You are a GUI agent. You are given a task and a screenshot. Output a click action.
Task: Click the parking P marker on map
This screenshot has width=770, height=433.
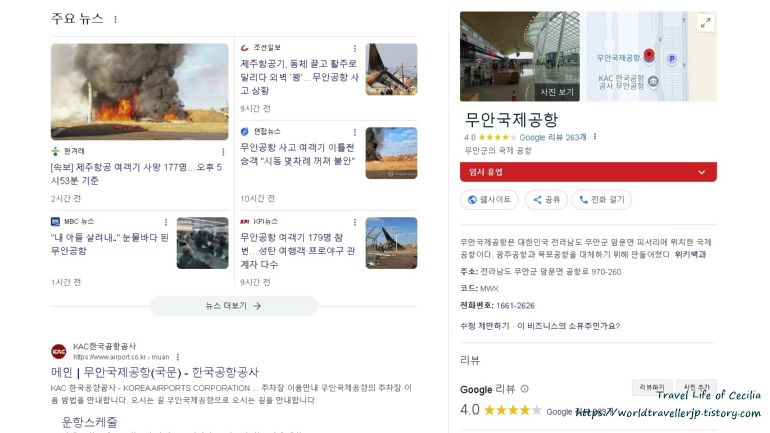click(671, 59)
